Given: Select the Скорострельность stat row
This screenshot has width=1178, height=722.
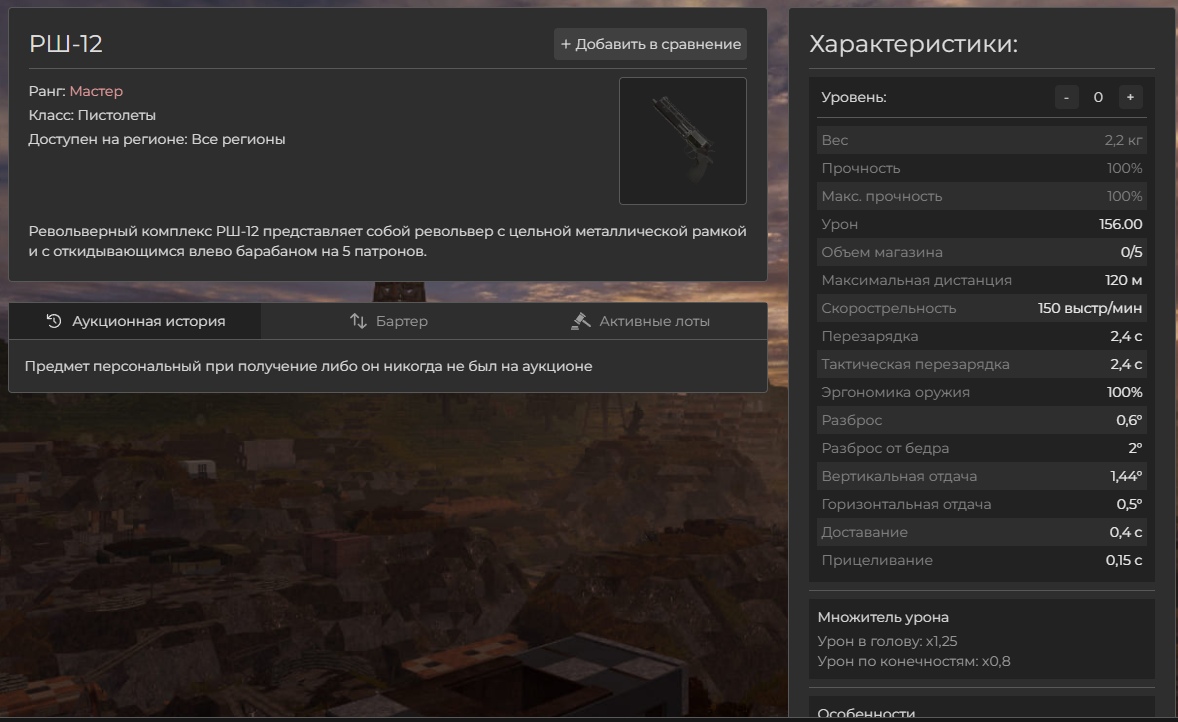Looking at the screenshot, I should (x=981, y=308).
